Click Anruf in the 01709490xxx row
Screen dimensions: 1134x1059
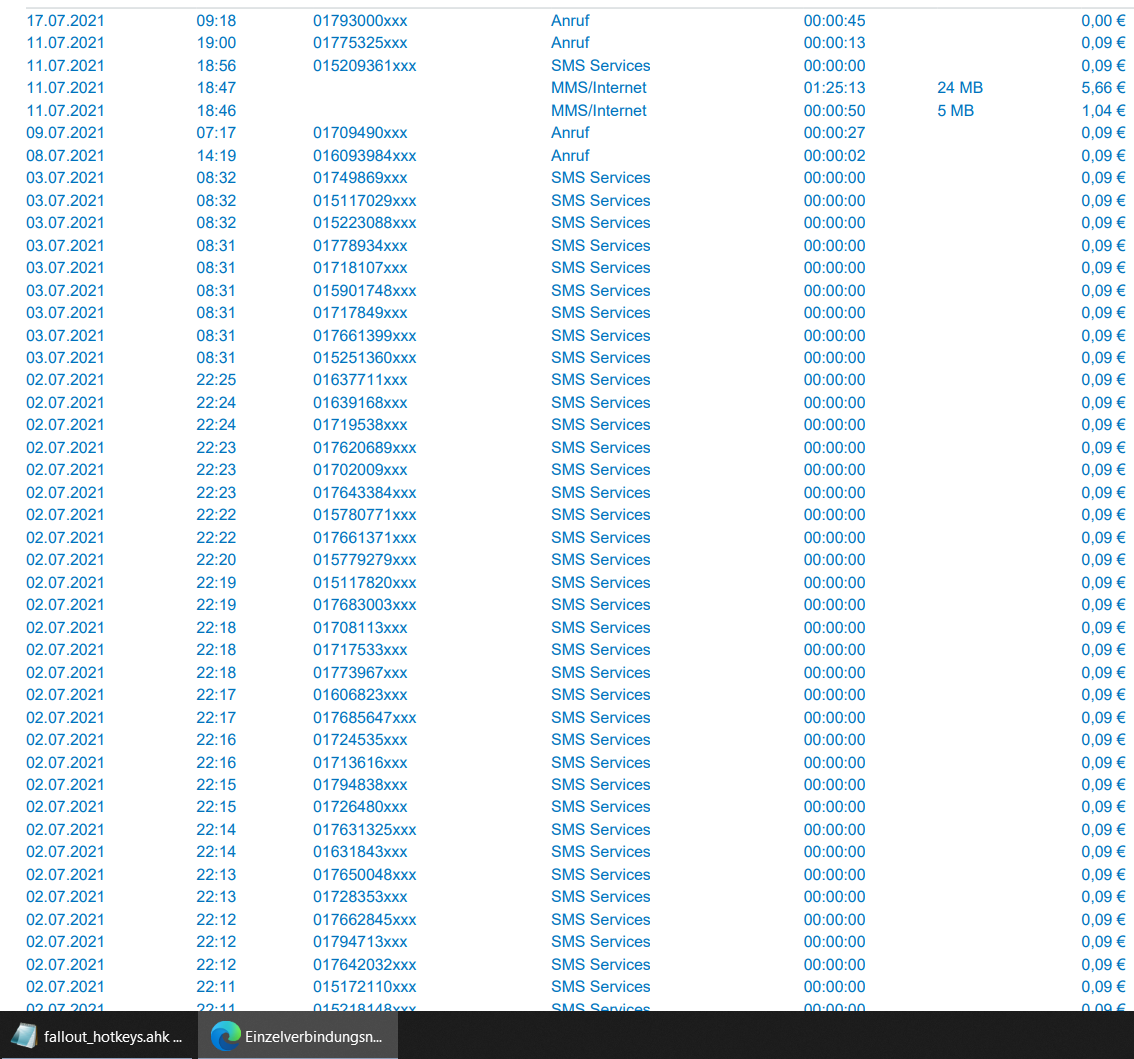[570, 132]
